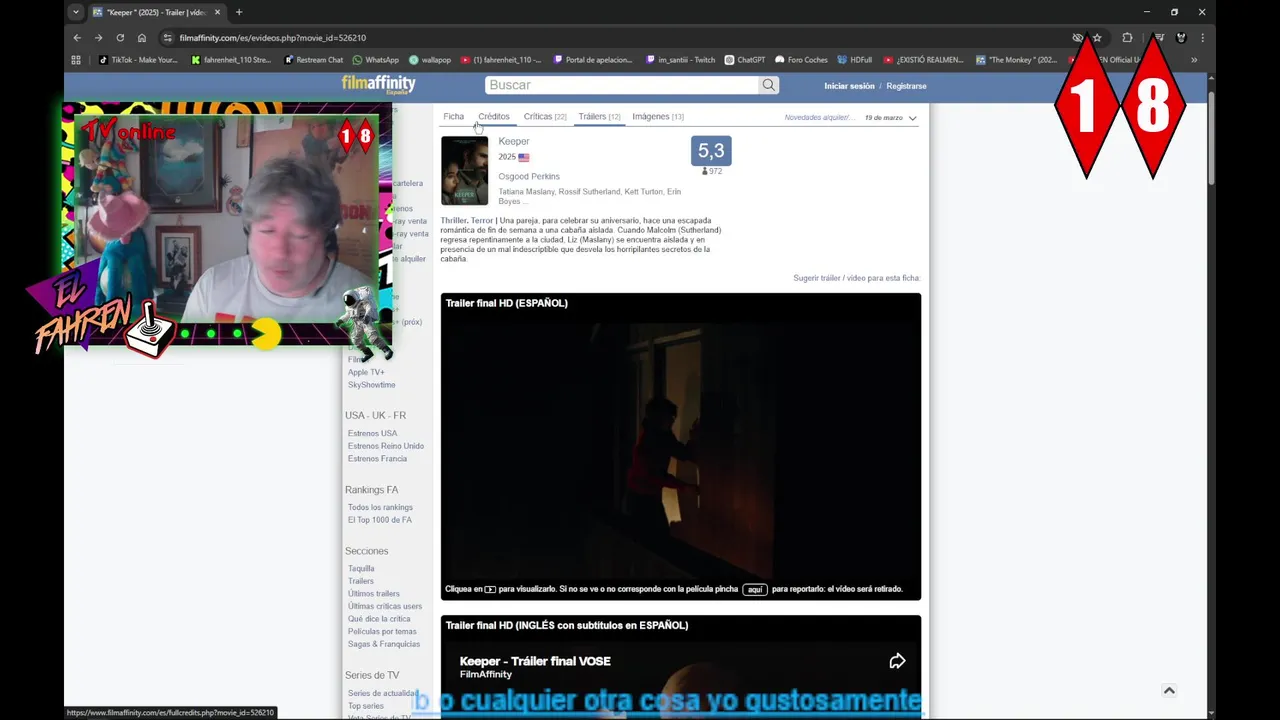Open the Portal de apelacion bookmark

[593, 60]
